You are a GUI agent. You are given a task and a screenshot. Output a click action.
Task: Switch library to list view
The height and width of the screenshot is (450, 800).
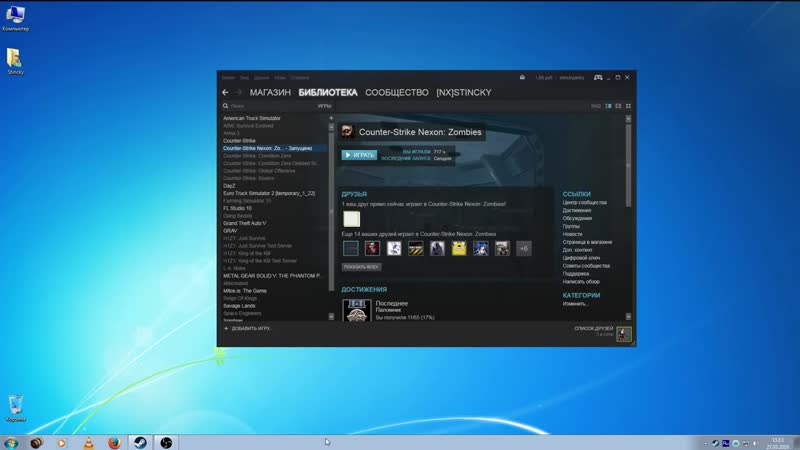click(x=618, y=106)
